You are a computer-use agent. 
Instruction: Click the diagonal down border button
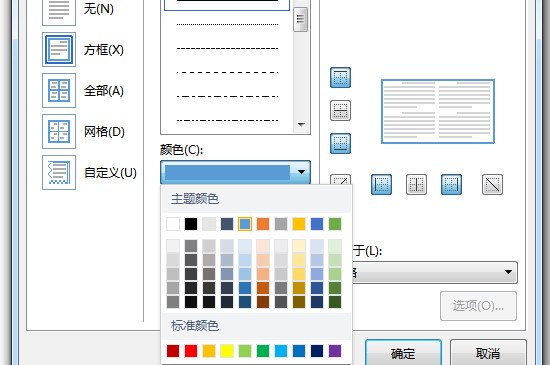pyautogui.click(x=492, y=184)
